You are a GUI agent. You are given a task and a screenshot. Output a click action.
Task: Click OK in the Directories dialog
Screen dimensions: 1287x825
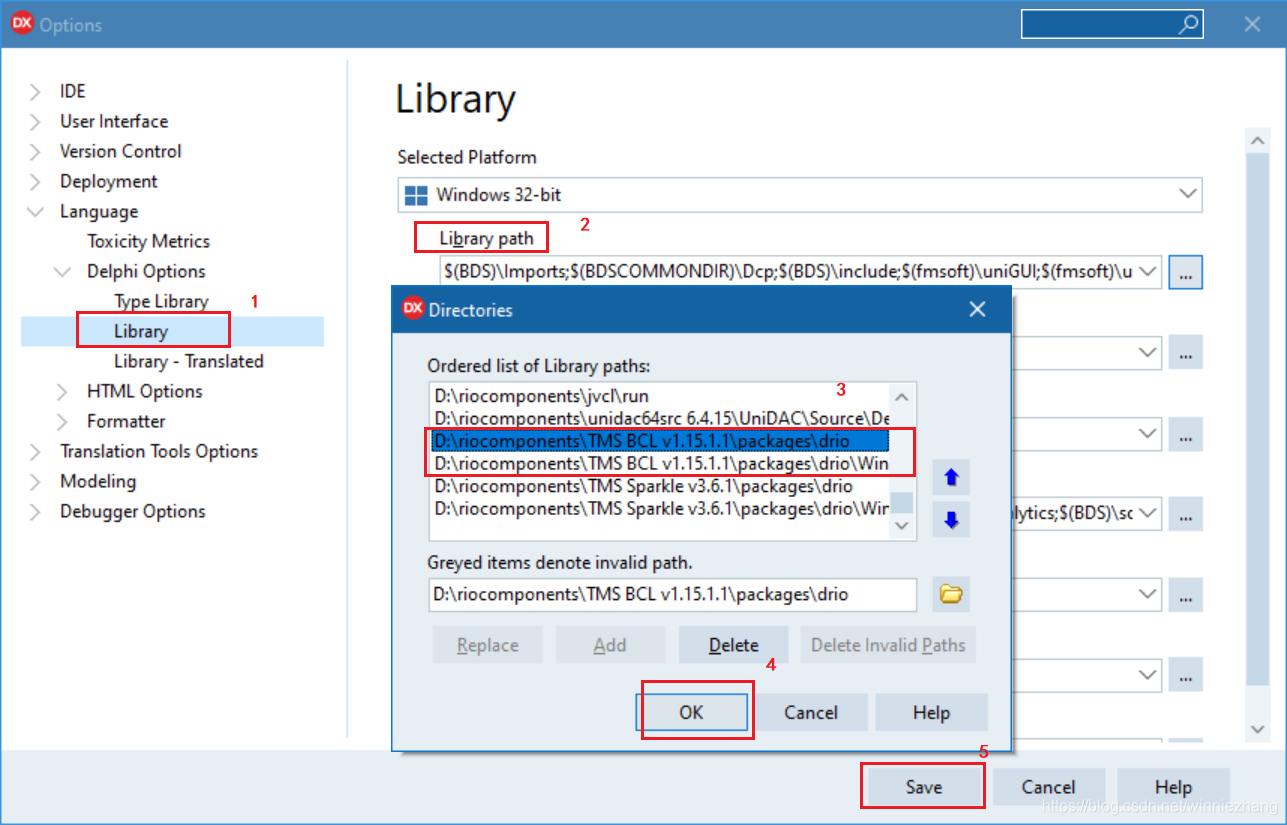691,712
